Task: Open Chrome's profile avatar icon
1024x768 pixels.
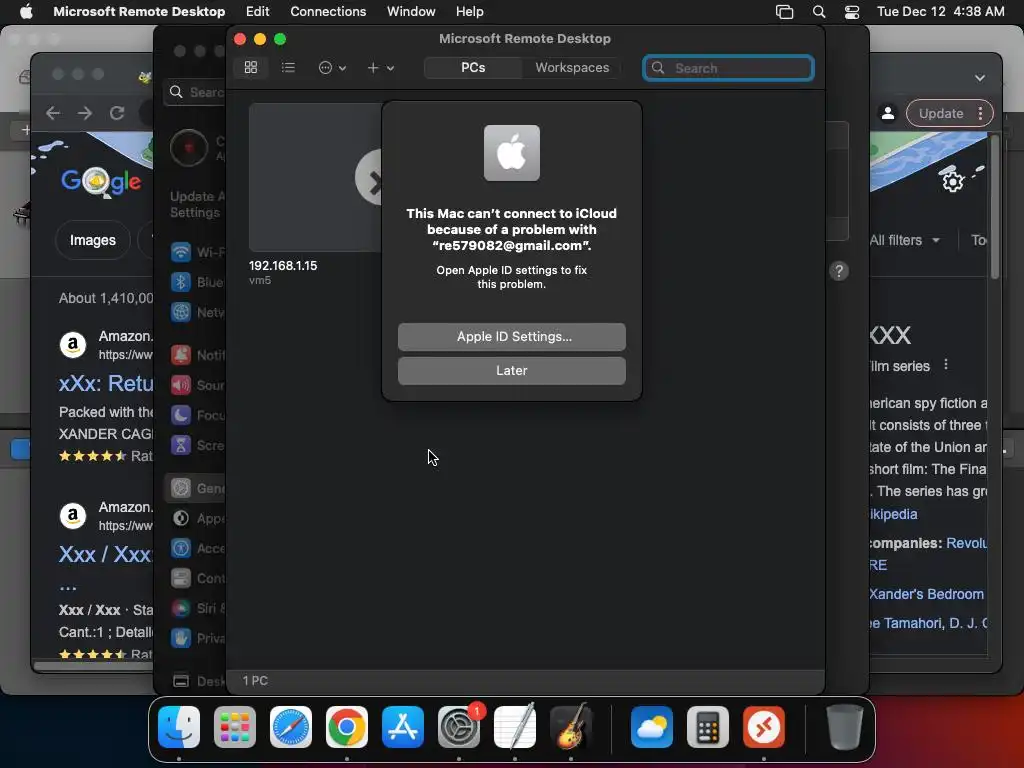Action: pos(888,113)
